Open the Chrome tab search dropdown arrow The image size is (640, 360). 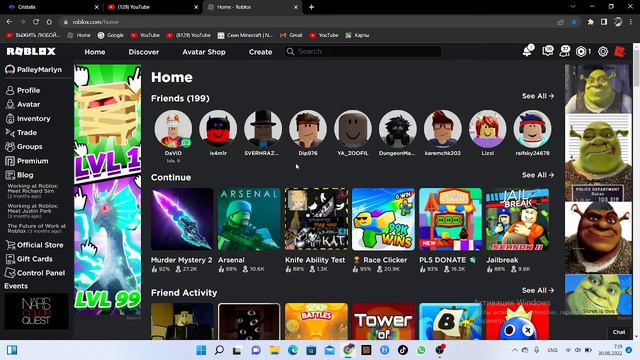pos(573,7)
